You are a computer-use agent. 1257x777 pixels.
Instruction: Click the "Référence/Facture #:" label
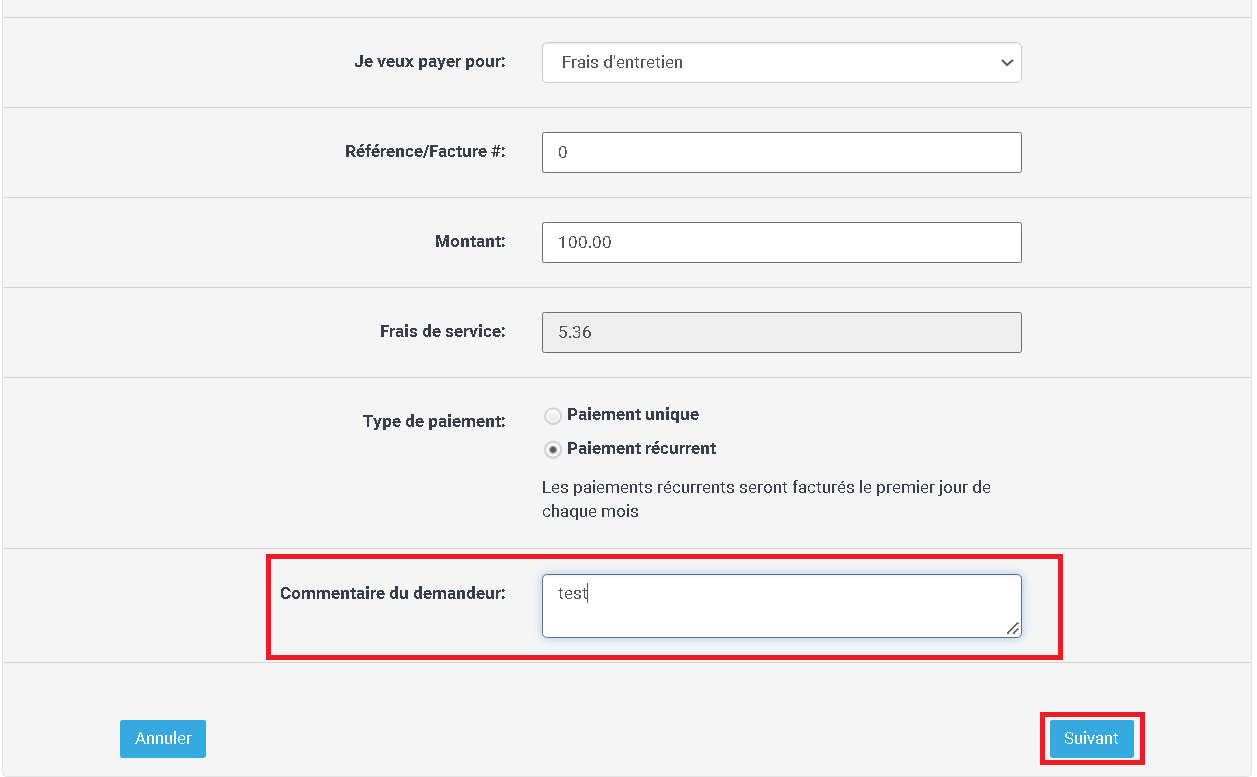(x=425, y=151)
